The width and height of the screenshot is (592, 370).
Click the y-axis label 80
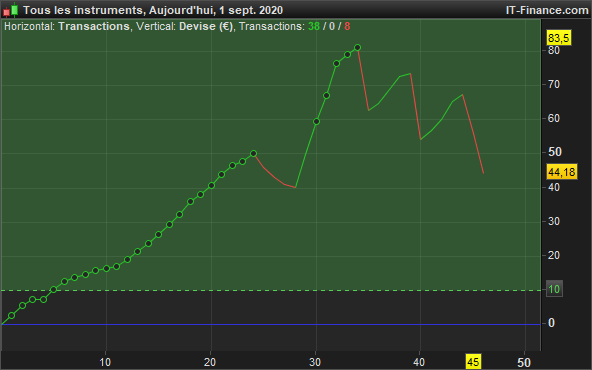(553, 50)
